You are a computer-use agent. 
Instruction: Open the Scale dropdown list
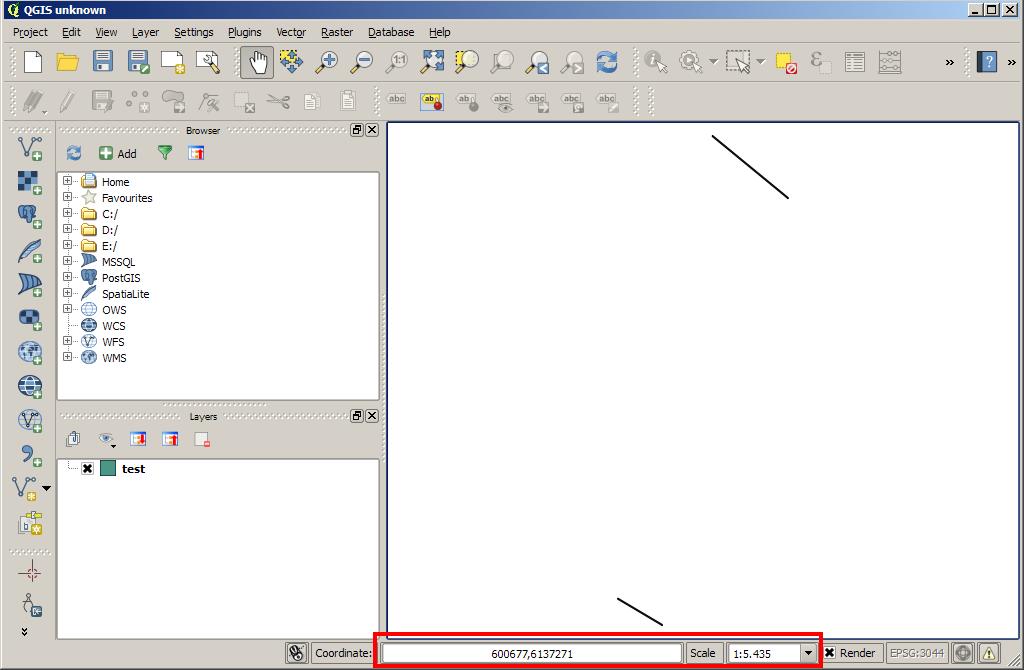[x=808, y=653]
